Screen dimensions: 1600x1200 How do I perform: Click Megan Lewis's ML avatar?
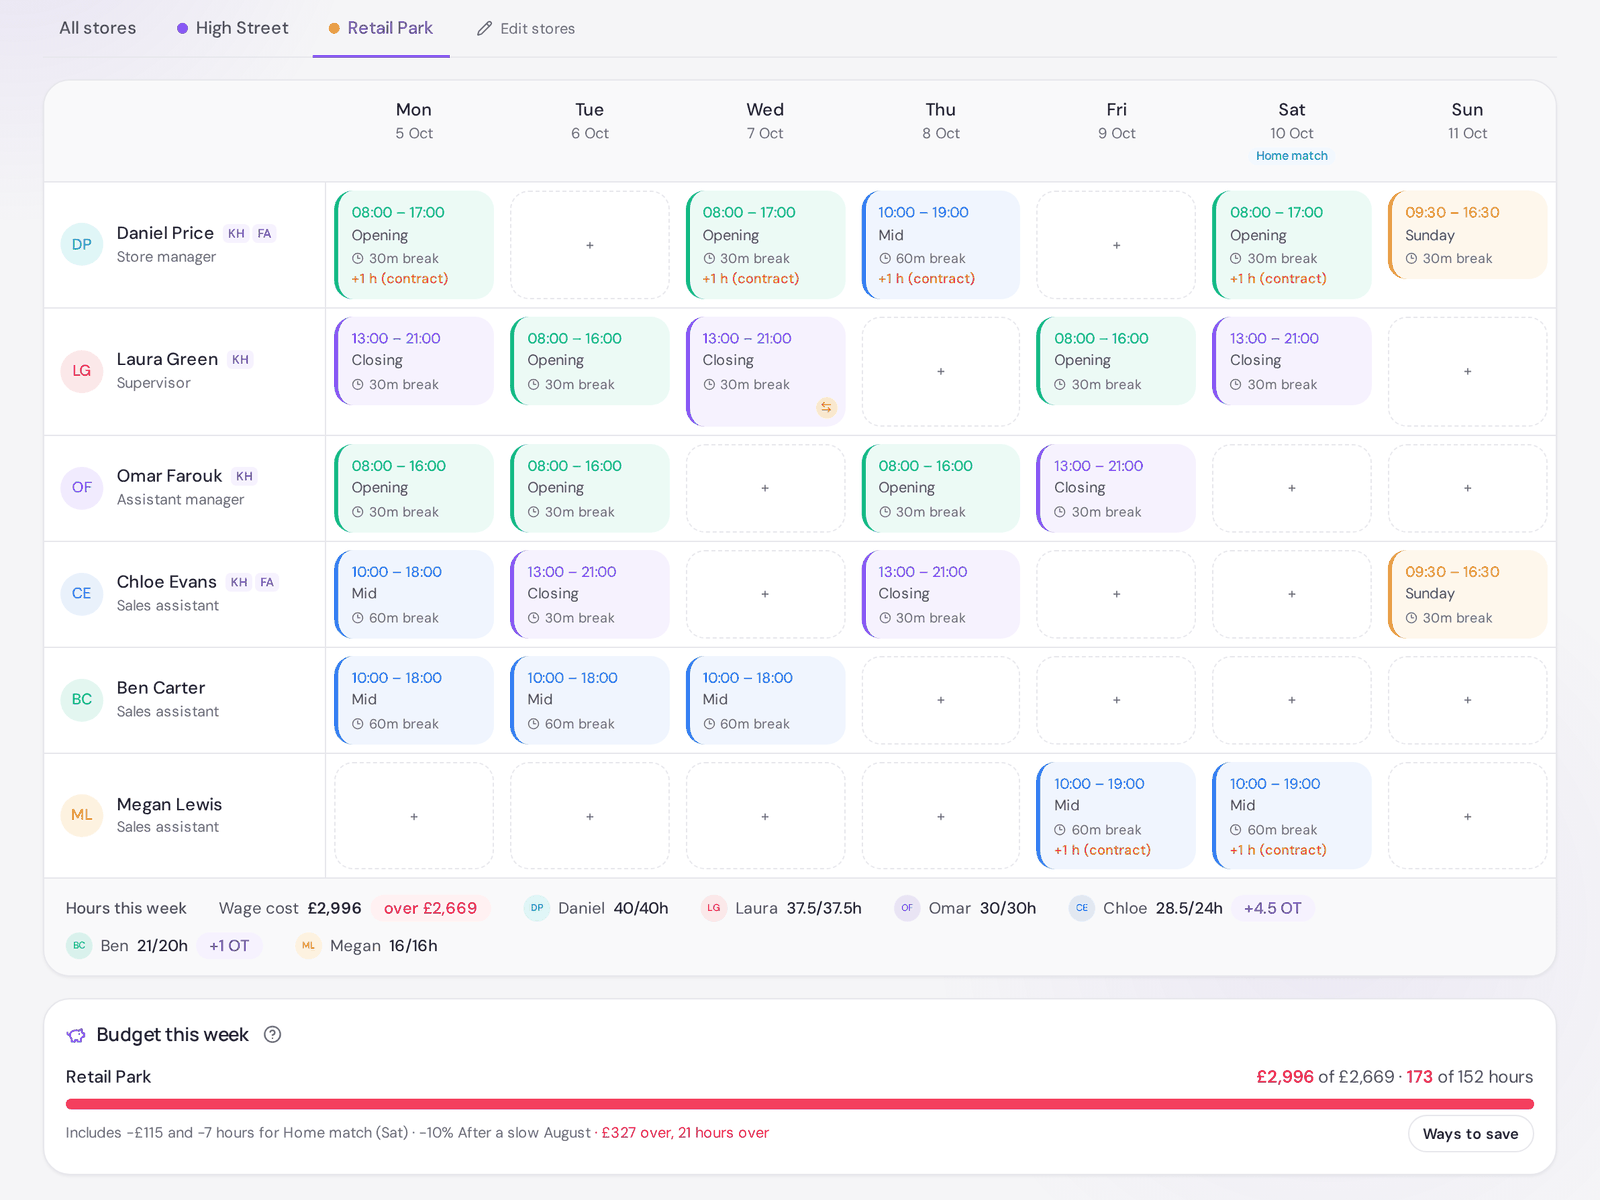point(82,815)
